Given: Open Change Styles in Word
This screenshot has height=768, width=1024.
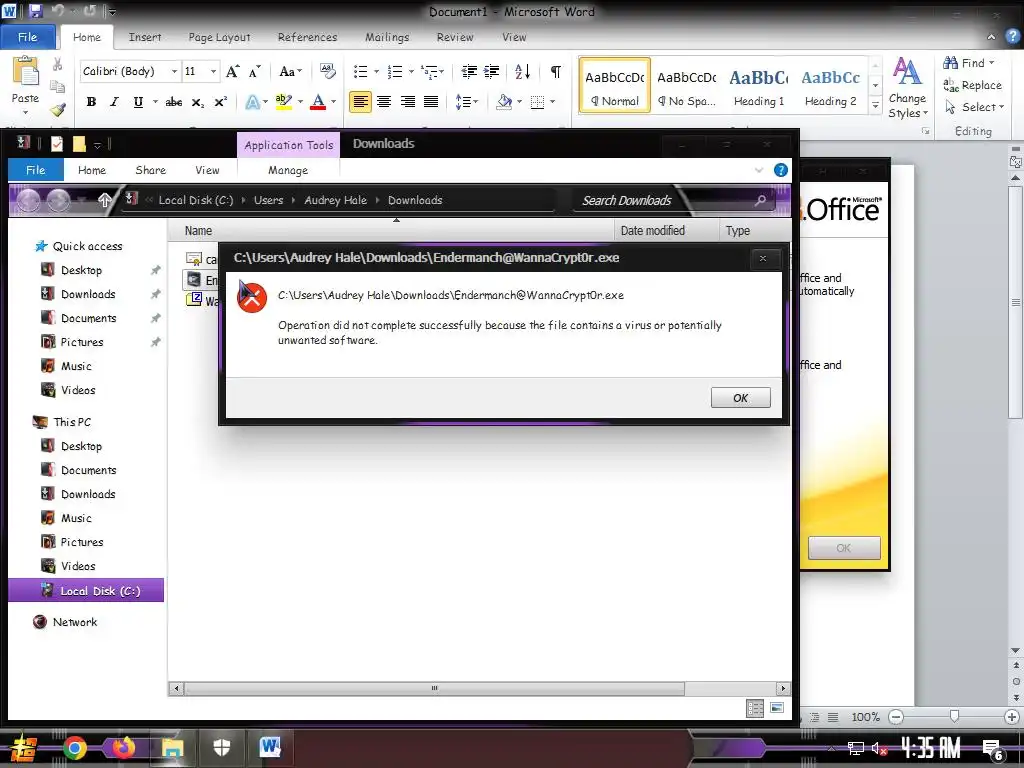Looking at the screenshot, I should pos(907,88).
